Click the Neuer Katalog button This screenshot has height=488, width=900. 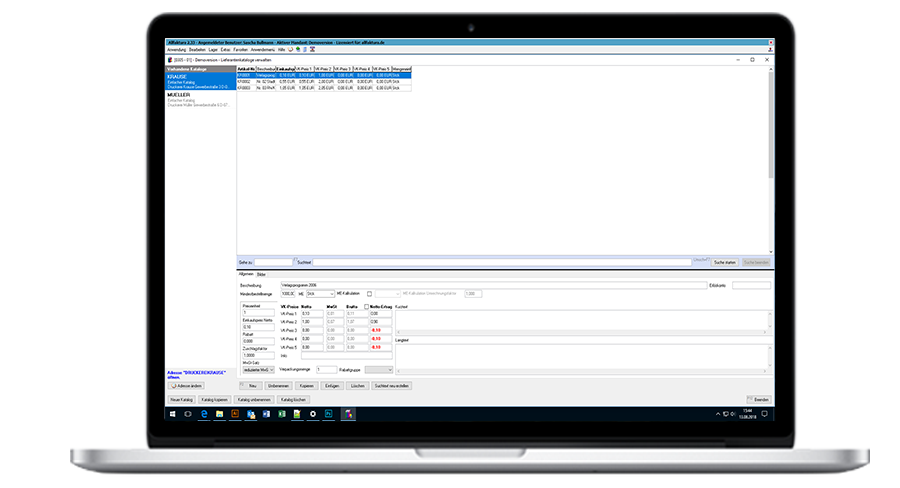(181, 398)
